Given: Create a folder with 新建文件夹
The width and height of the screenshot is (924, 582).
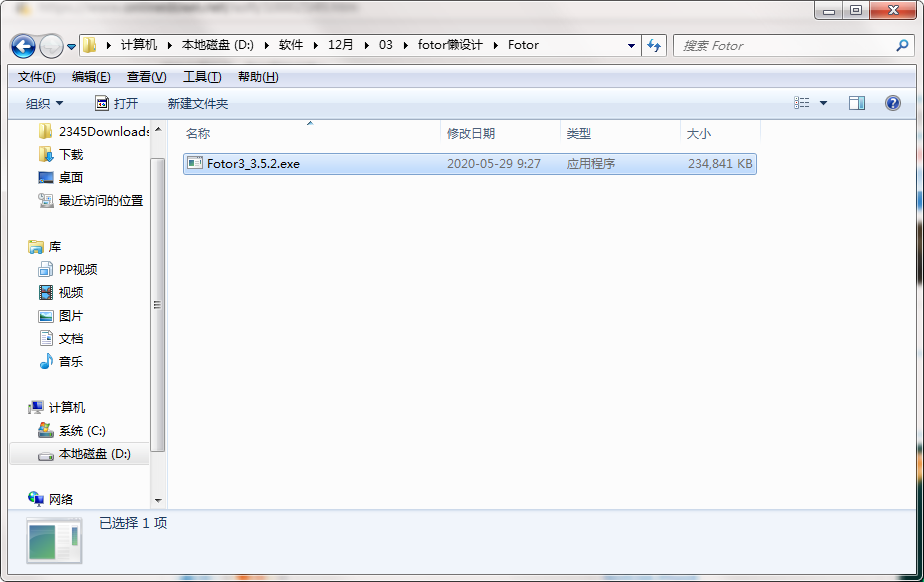Looking at the screenshot, I should pyautogui.click(x=197, y=104).
